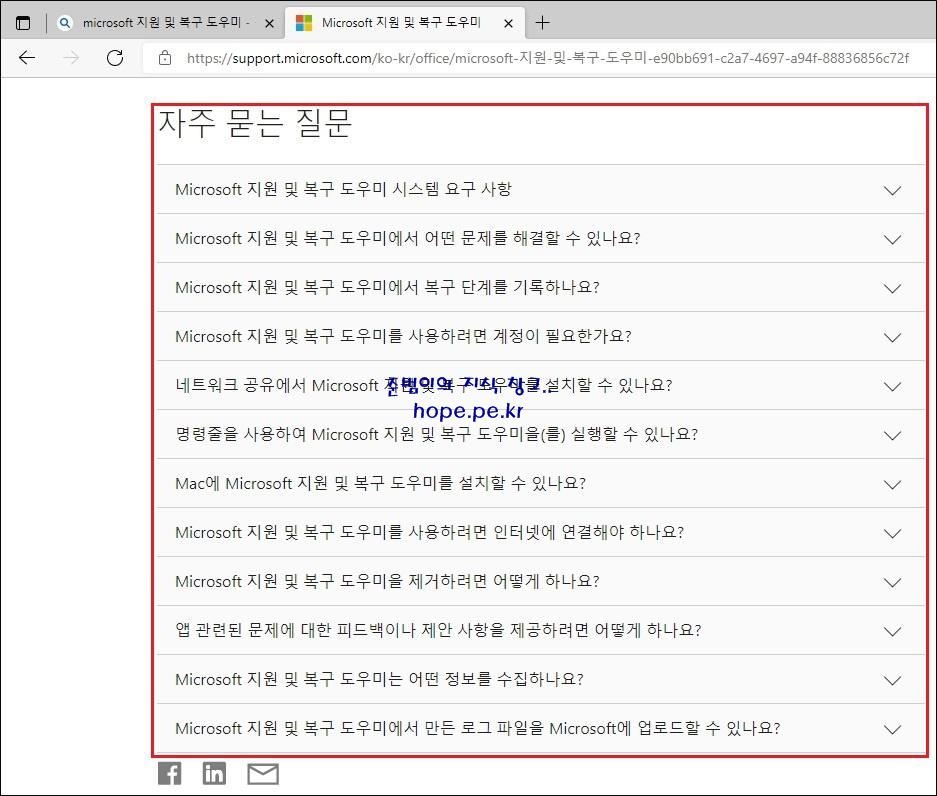Expand chevron for 어떤 정보를 수집하나요?
The image size is (937, 796).
pyautogui.click(x=892, y=681)
